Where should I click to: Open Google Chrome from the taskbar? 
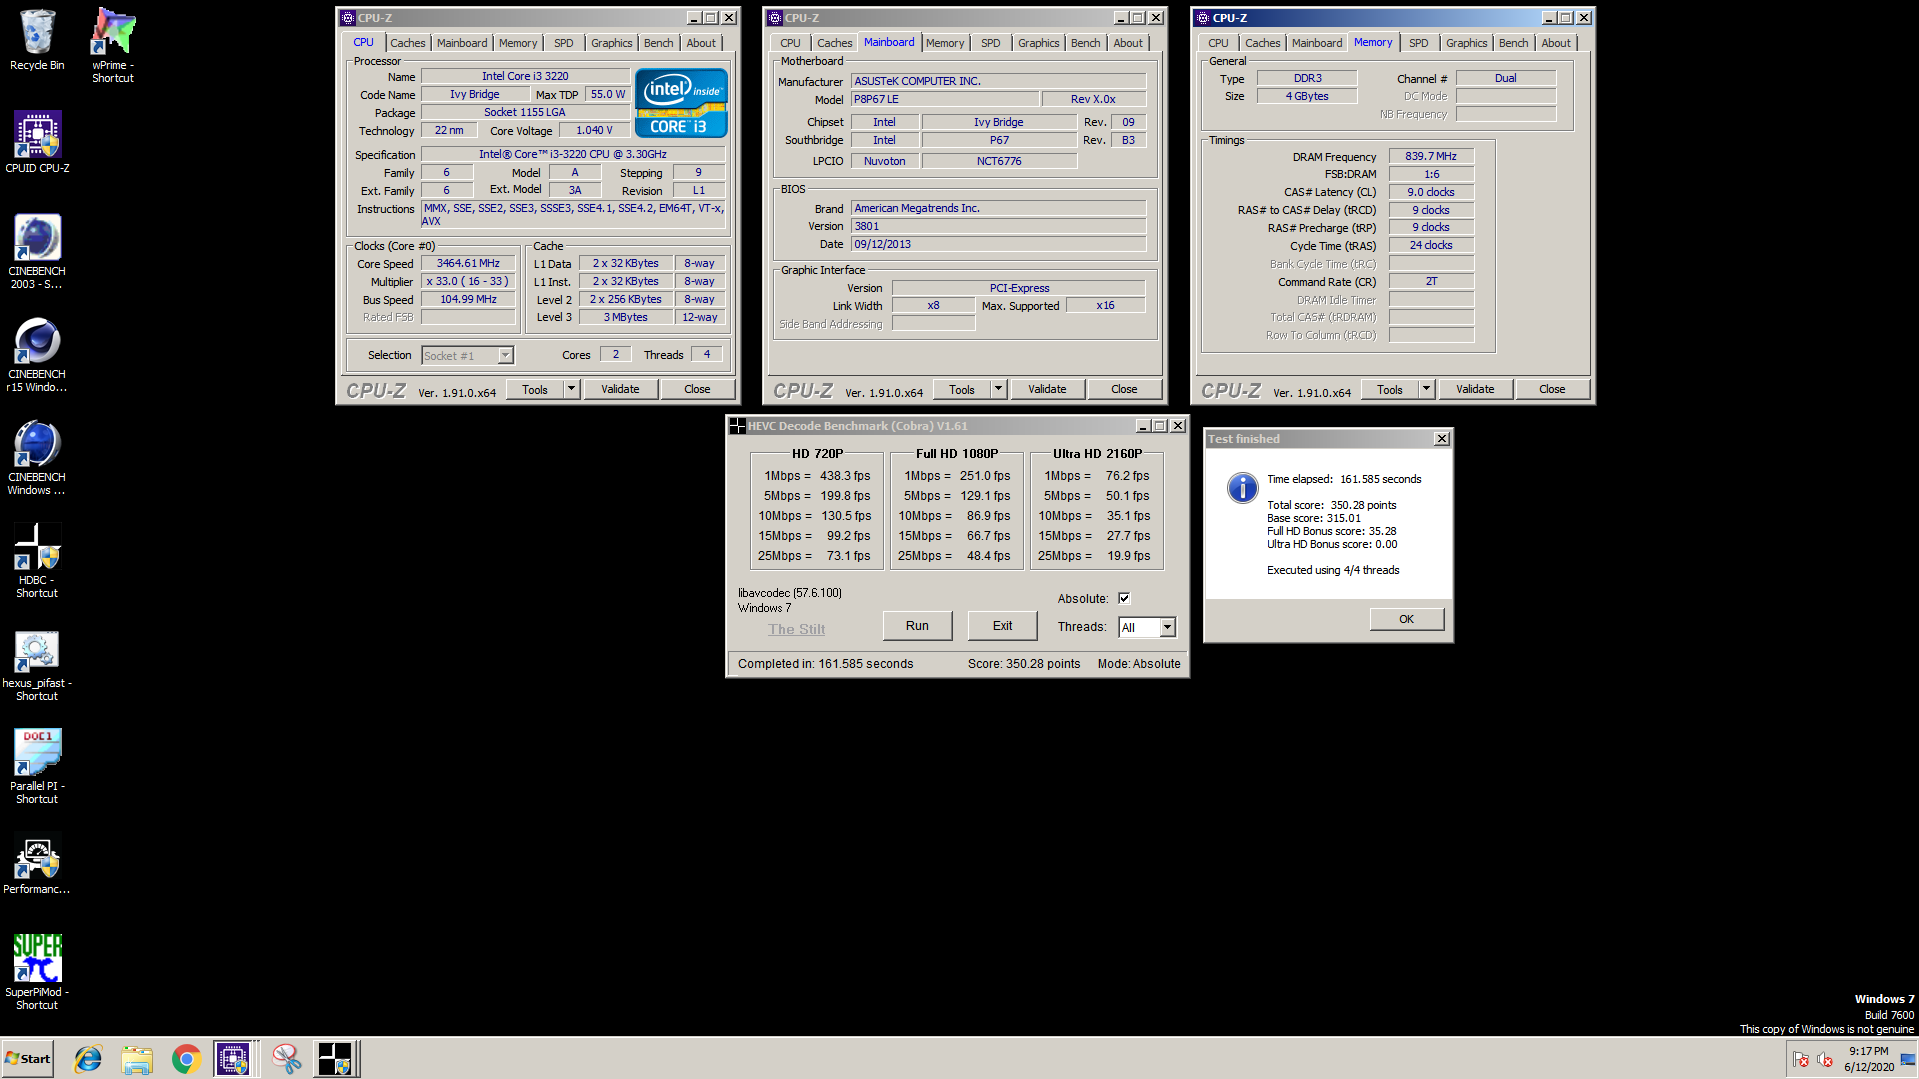tap(186, 1059)
